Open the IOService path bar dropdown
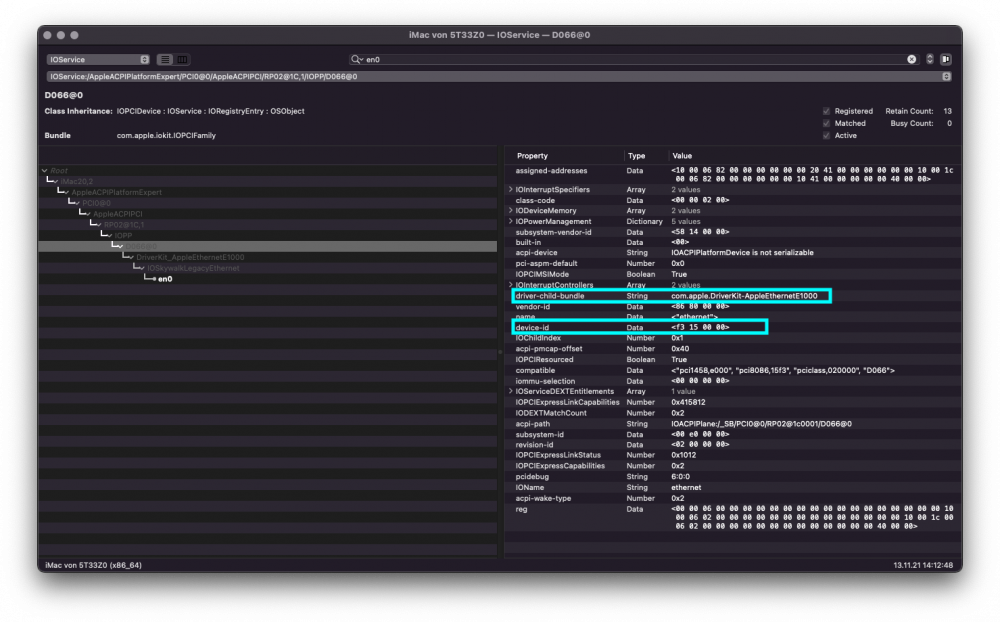Image resolution: width=1000 pixels, height=622 pixels. 946,77
